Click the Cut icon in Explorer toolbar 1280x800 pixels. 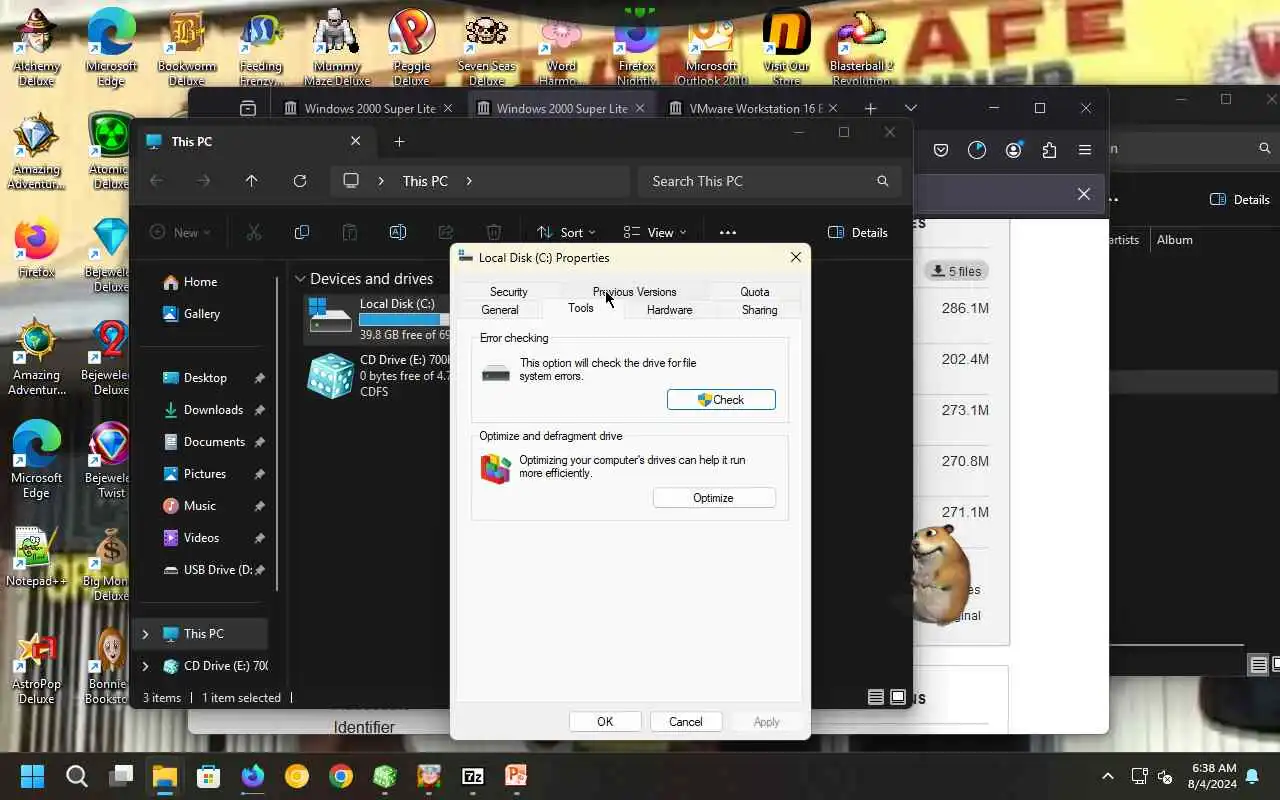pyautogui.click(x=254, y=232)
